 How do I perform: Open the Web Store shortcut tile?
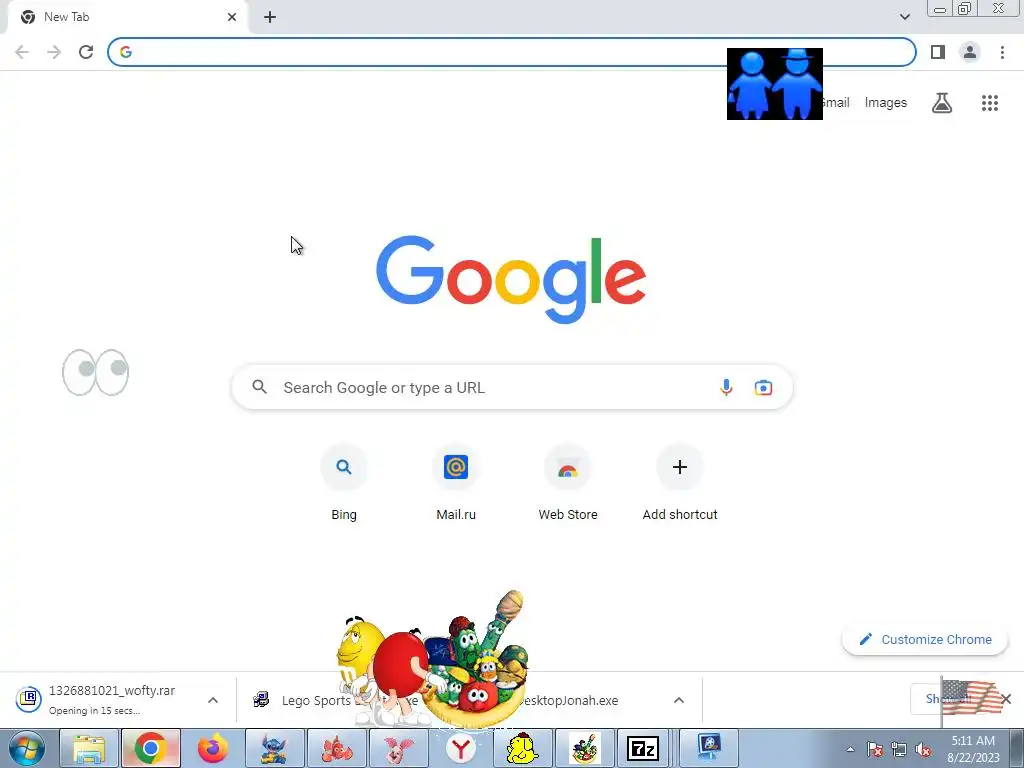coord(568,484)
